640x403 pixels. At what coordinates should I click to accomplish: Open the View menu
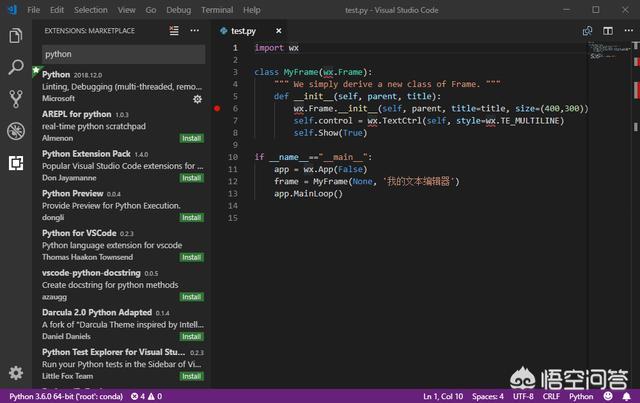[x=127, y=10]
